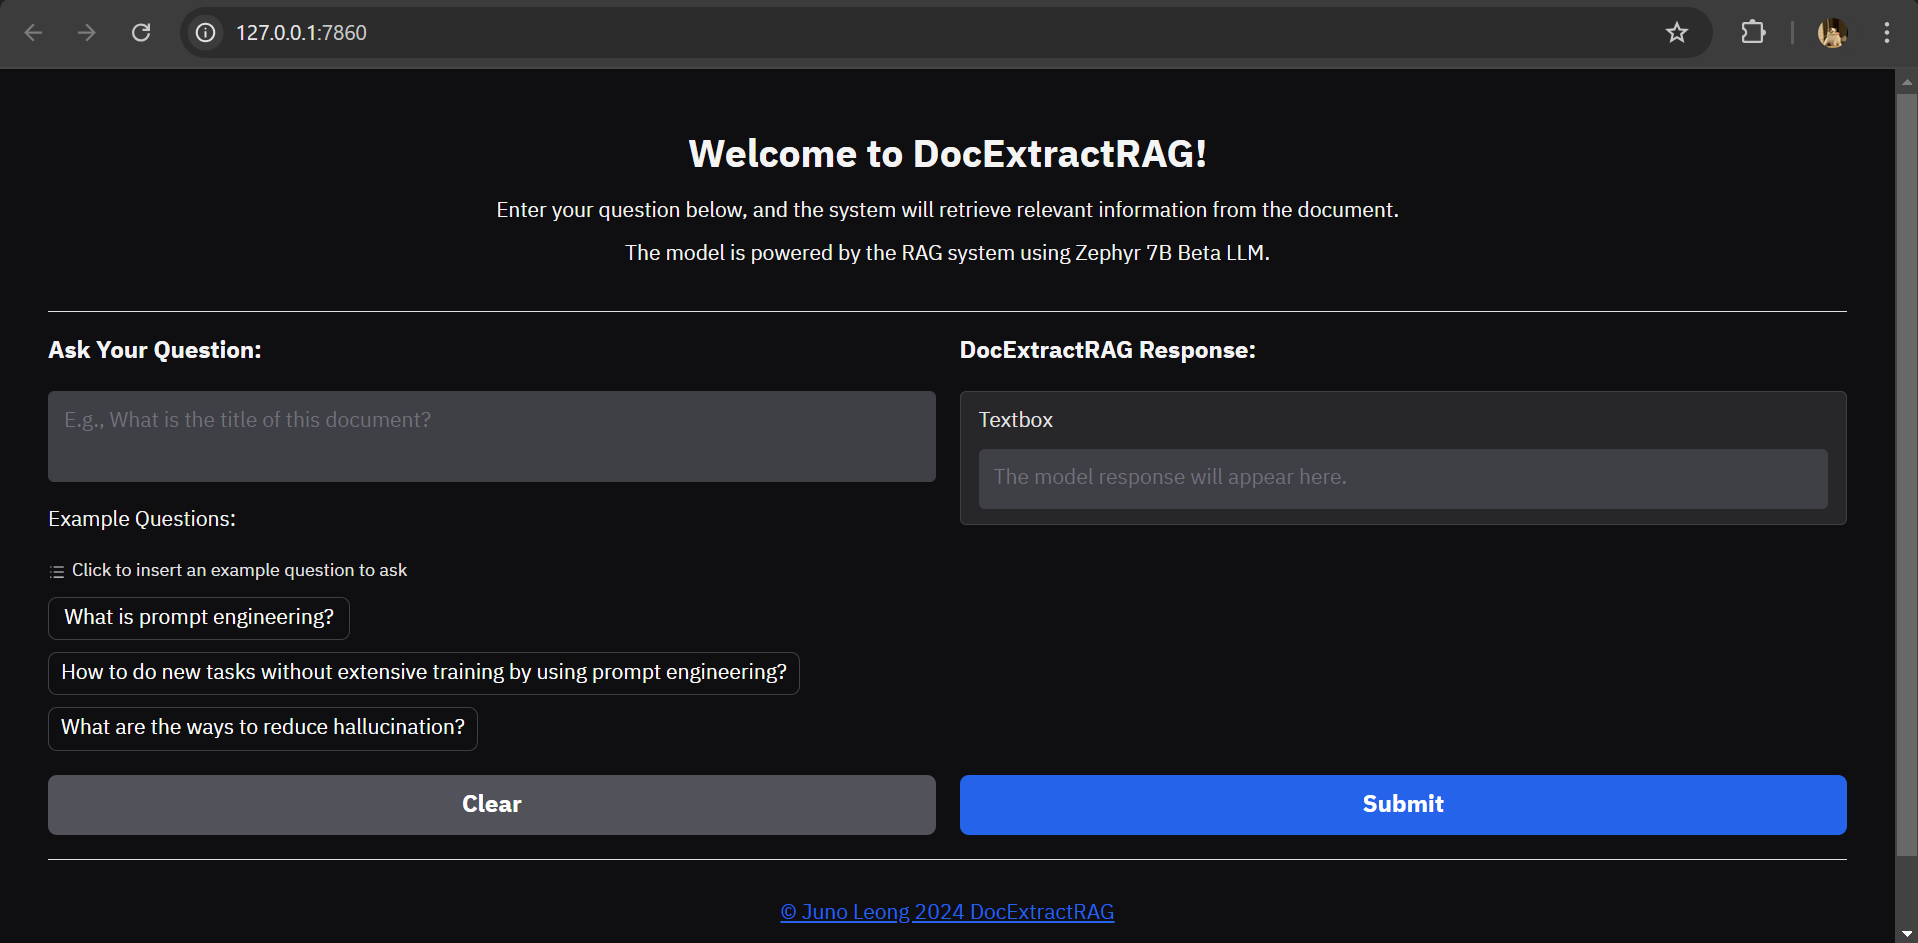The width and height of the screenshot is (1918, 943).
Task: Click into the Ask Your Question input box
Action: (492, 436)
